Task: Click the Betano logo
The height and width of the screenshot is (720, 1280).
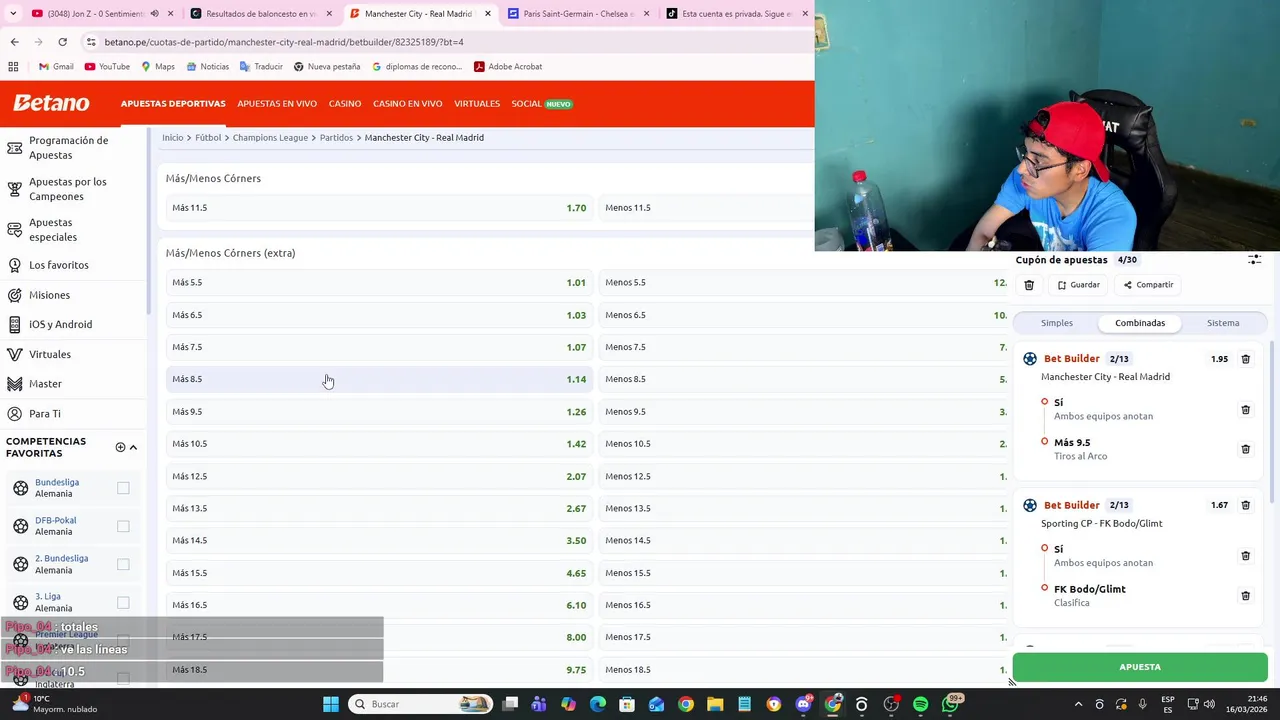Action: tap(51, 103)
